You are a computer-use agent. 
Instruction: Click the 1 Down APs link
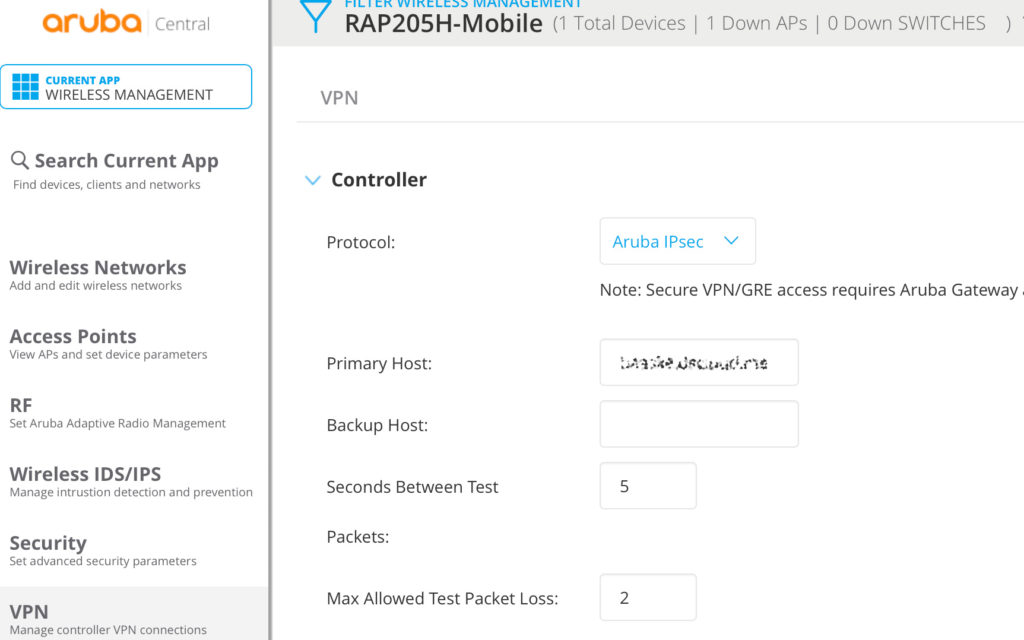pyautogui.click(x=756, y=23)
